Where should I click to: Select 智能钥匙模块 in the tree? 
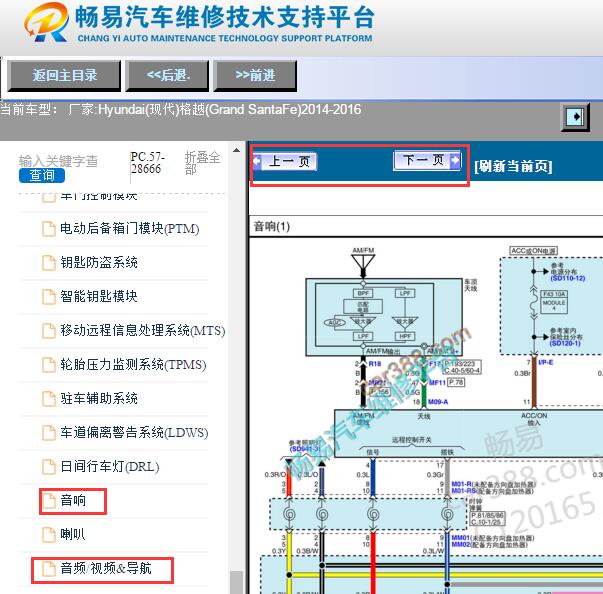(99, 296)
